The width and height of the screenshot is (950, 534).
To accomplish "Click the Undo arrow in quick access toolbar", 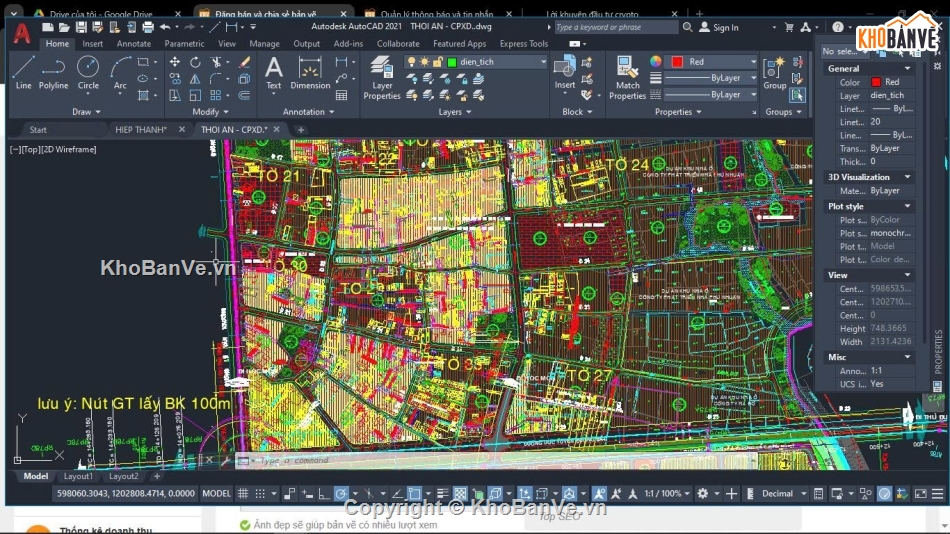I will click(x=165, y=27).
